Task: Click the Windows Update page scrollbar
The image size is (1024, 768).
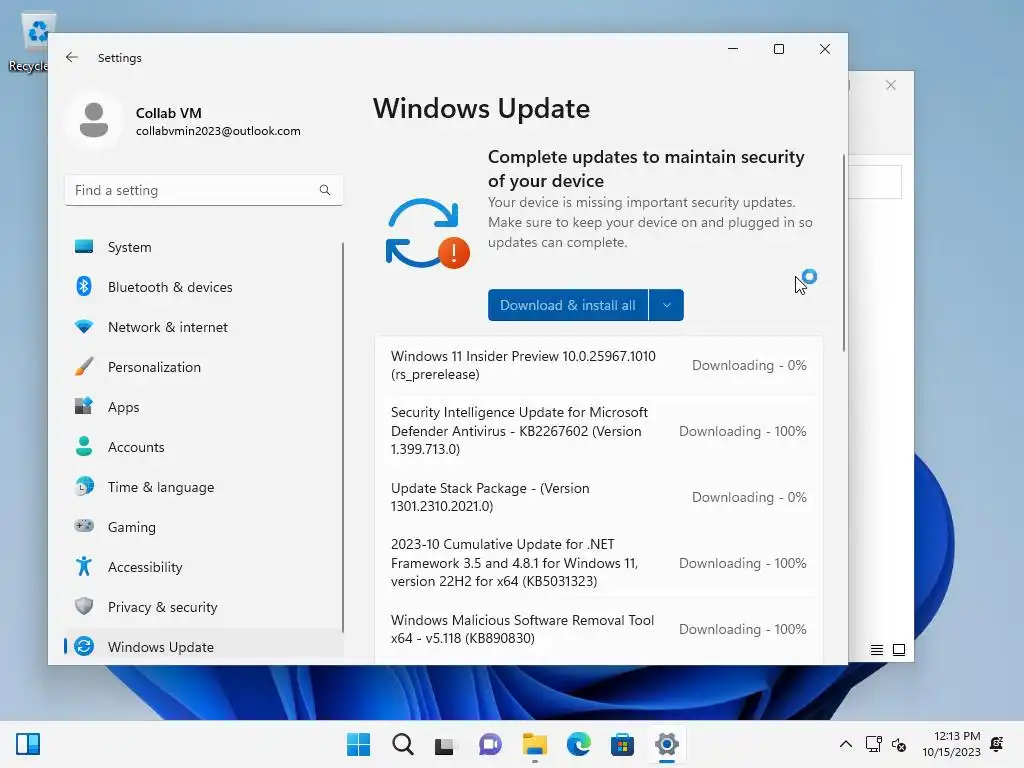Action: coord(844,253)
